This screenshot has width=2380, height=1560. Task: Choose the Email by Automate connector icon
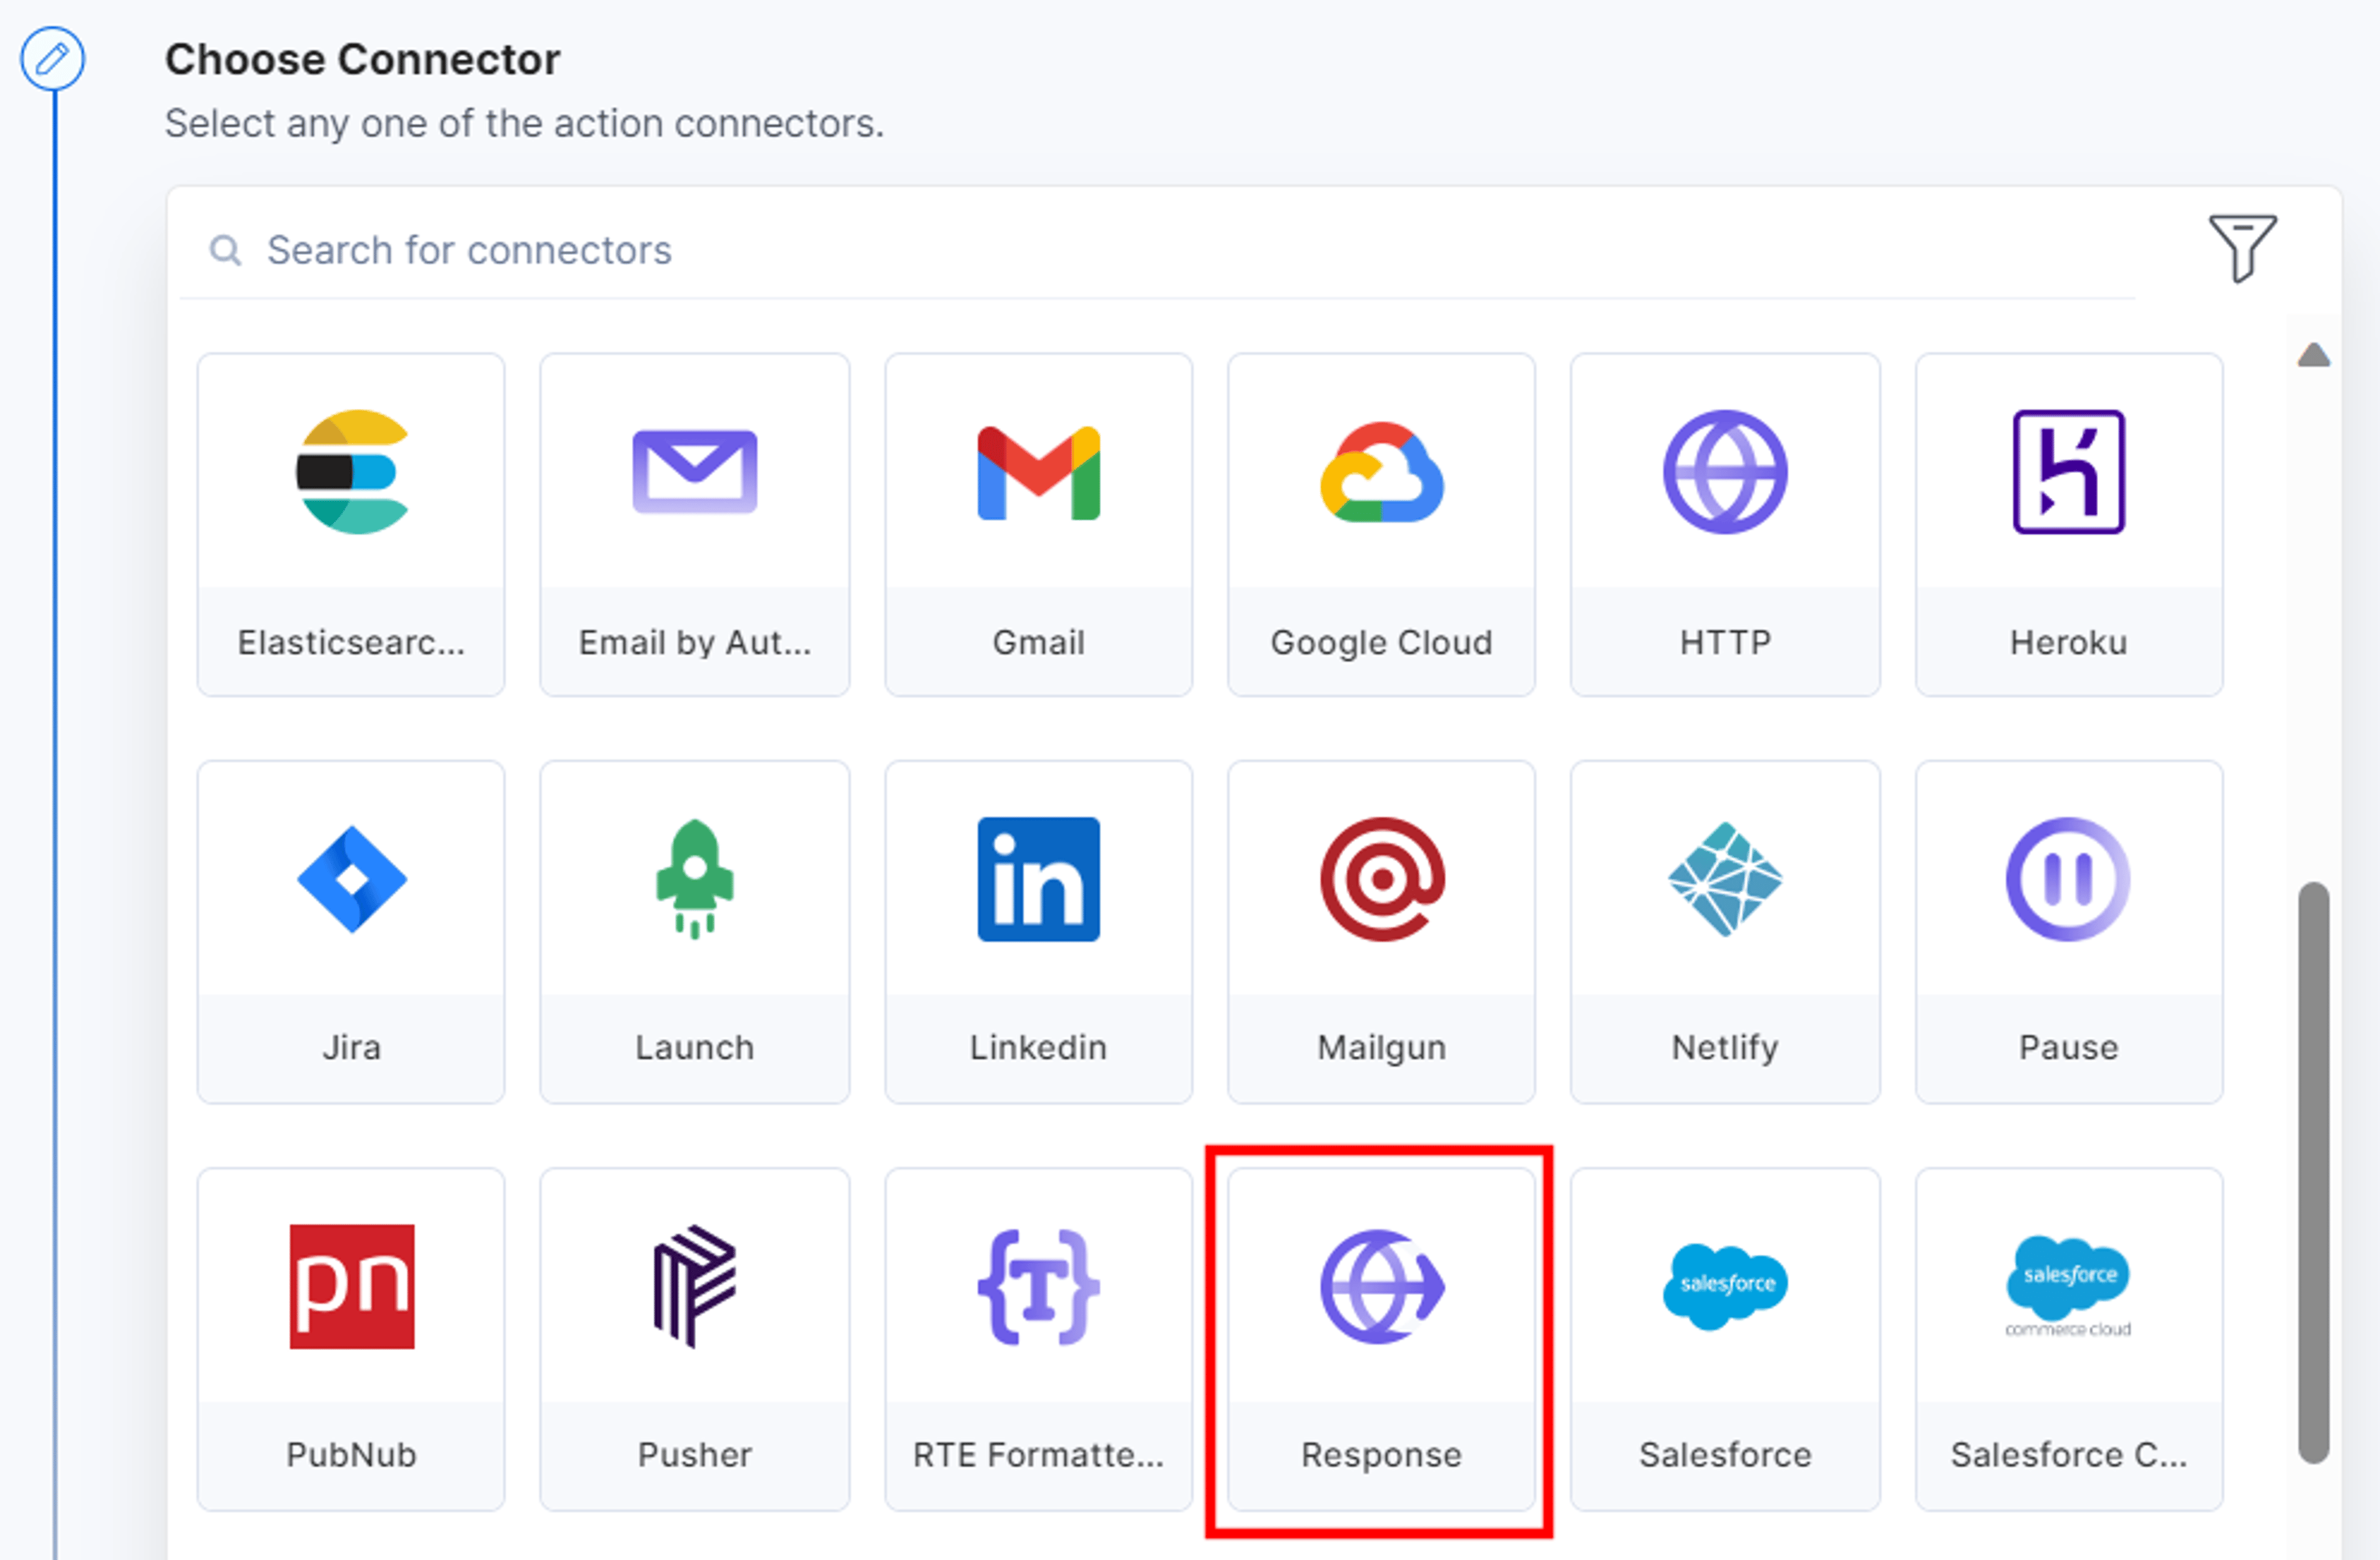[x=695, y=471]
